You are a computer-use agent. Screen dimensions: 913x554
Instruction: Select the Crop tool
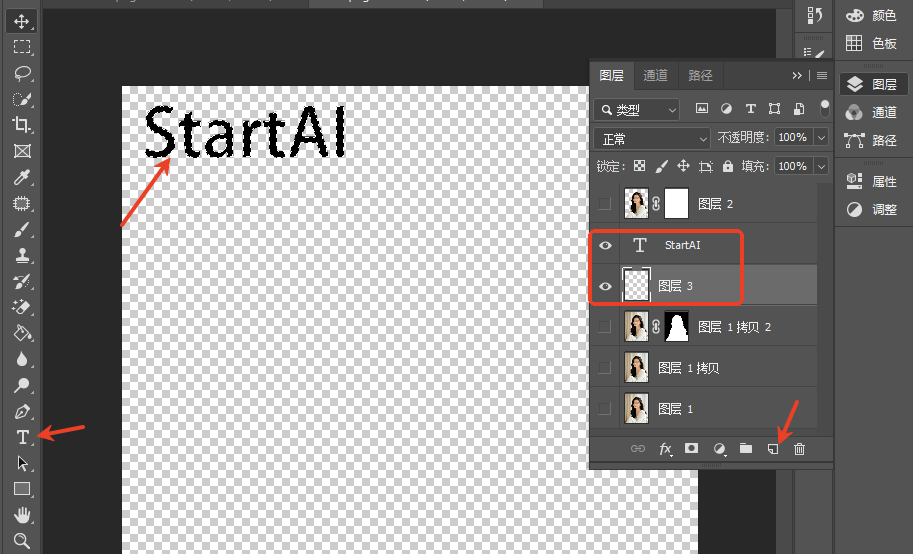point(22,125)
